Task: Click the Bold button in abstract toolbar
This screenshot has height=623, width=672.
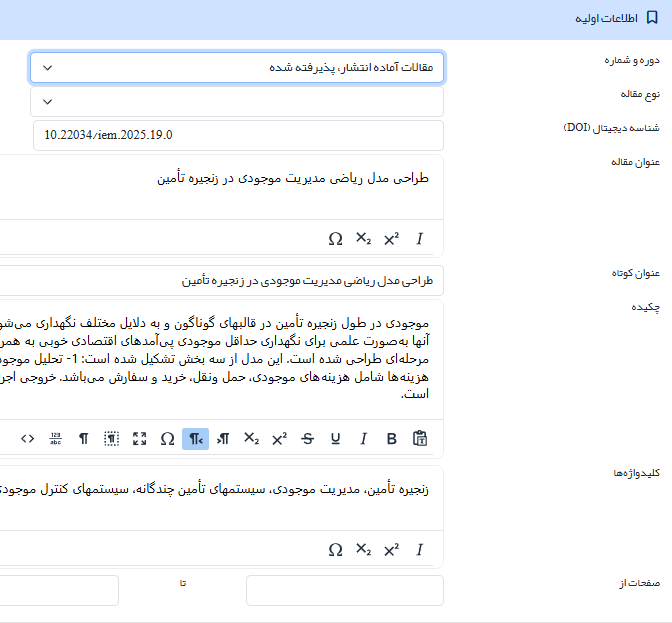Action: point(392,438)
